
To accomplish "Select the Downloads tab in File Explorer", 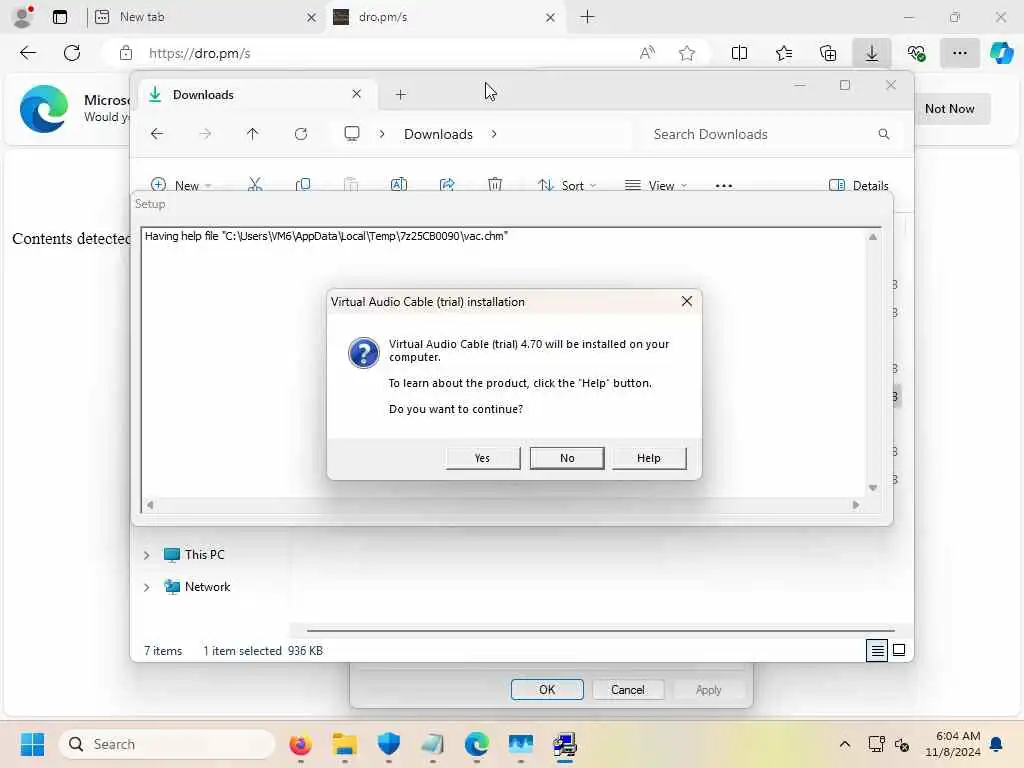I will [256, 95].
